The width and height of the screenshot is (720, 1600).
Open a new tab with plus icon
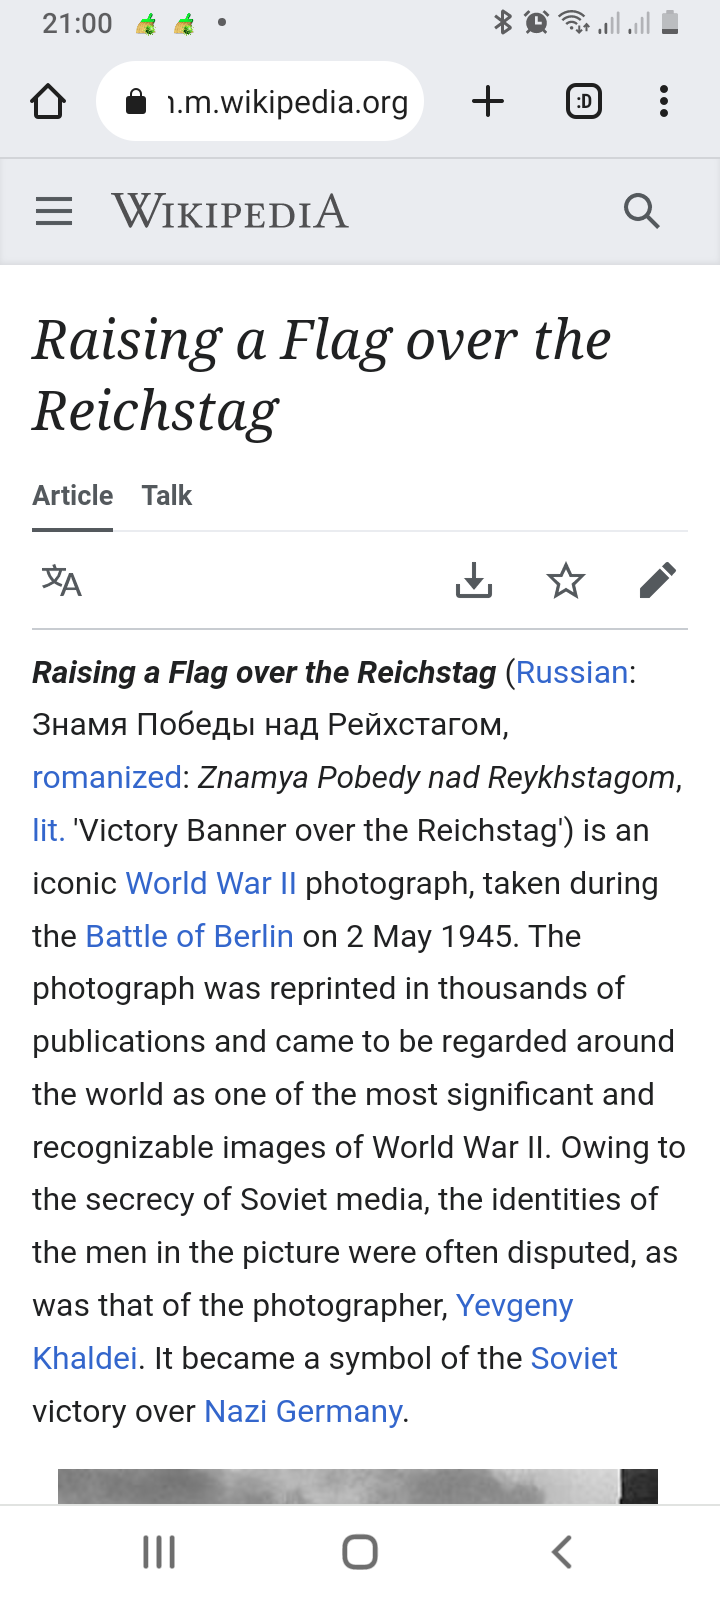(x=488, y=102)
